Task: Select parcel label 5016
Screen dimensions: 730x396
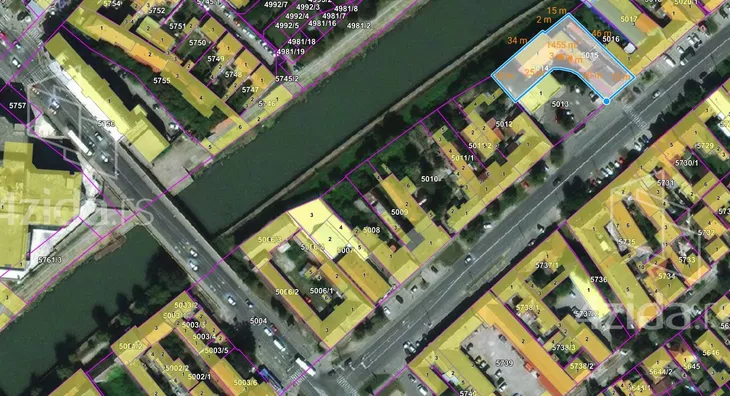Action: pyautogui.click(x=611, y=39)
